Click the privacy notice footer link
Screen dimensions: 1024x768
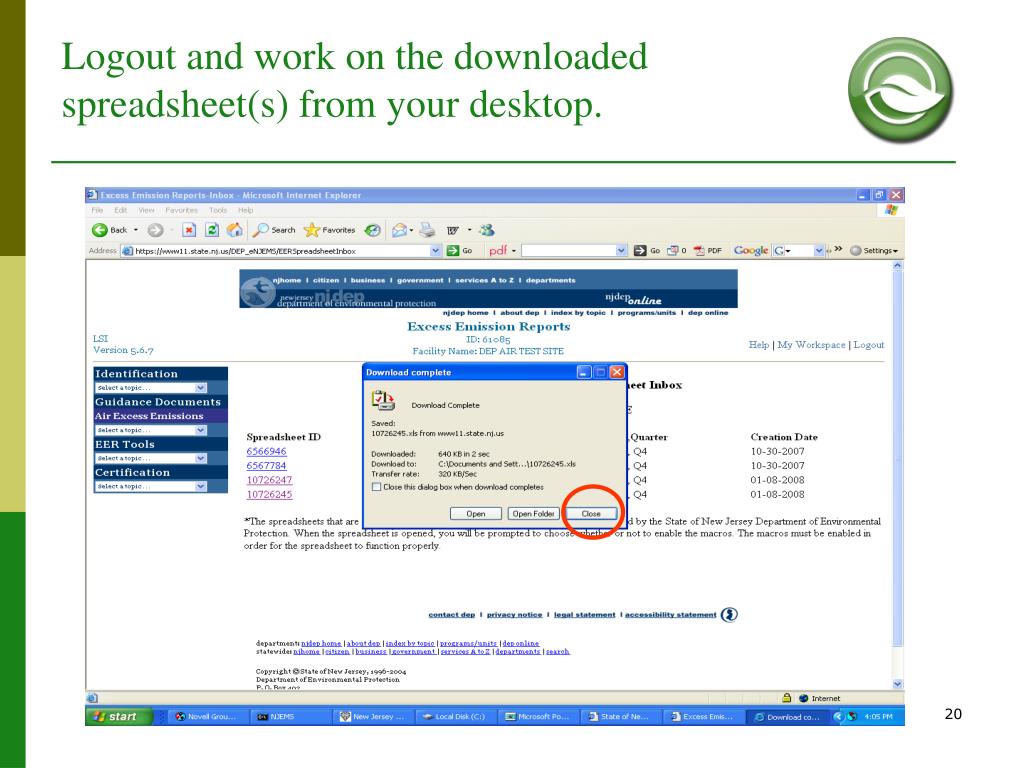coord(515,615)
